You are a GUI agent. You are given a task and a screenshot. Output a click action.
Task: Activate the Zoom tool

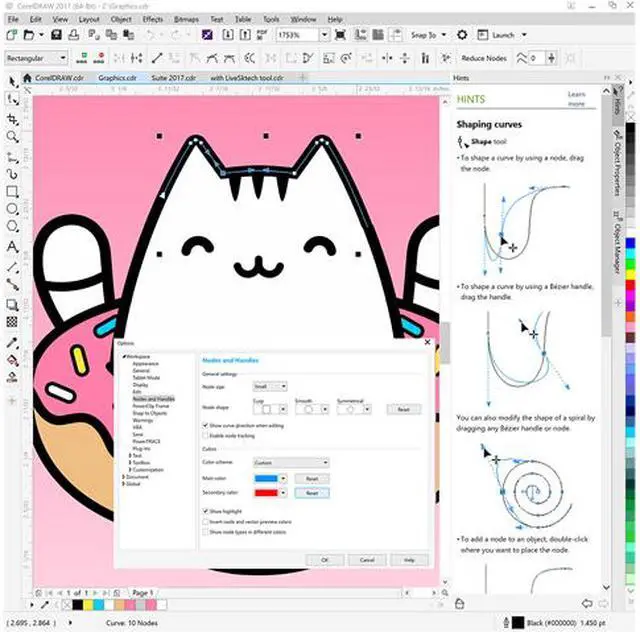tap(12, 136)
